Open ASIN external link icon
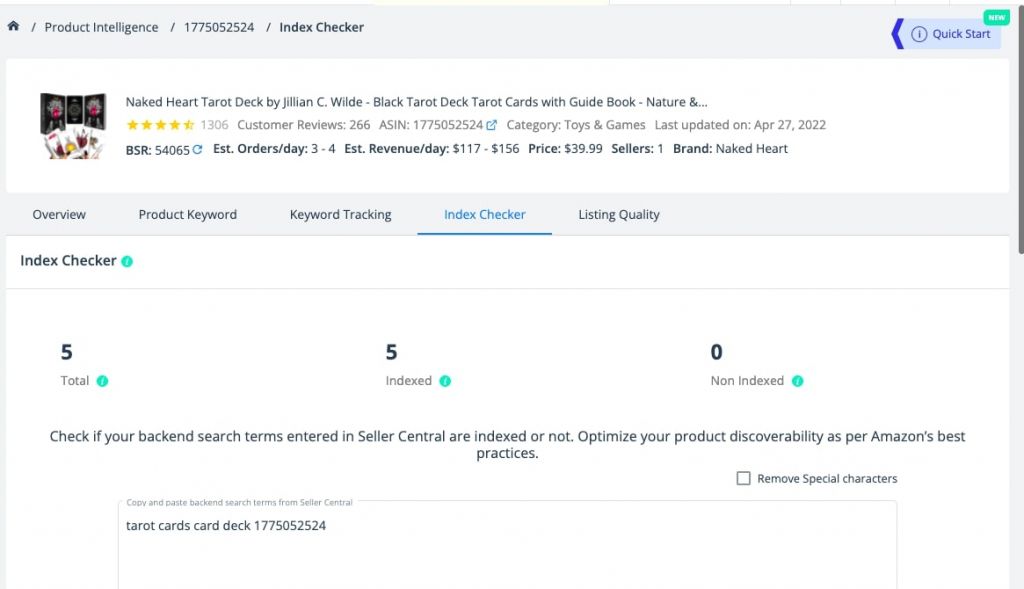The height and width of the screenshot is (589, 1024). (491, 125)
